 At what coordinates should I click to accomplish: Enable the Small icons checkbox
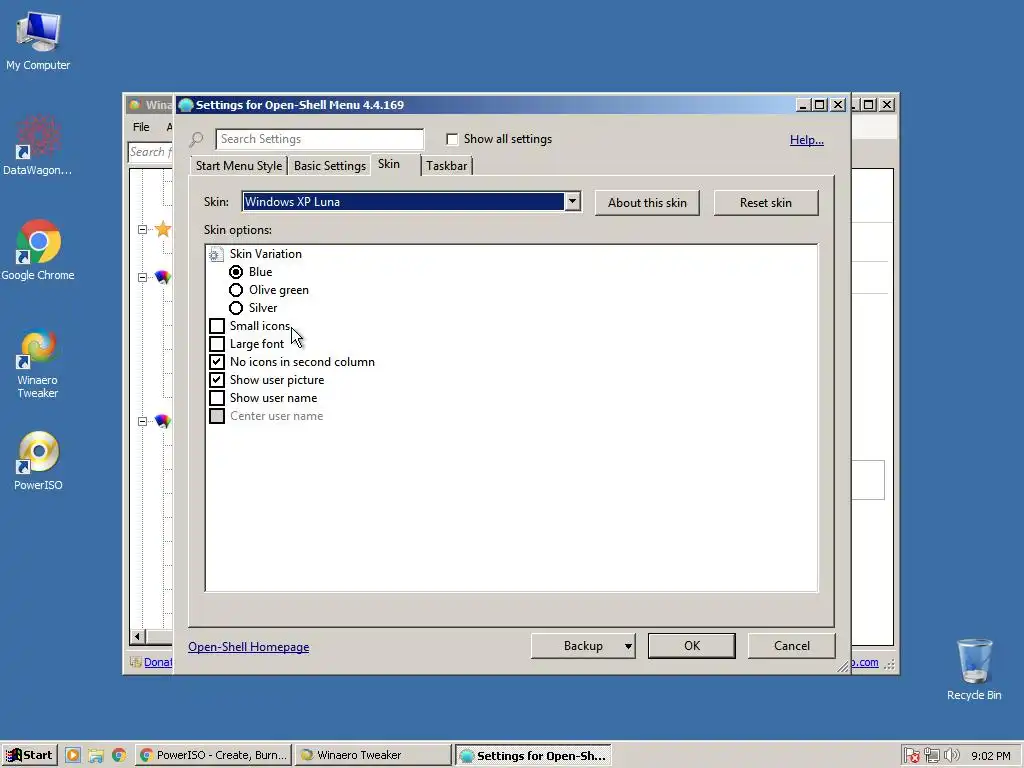point(217,326)
